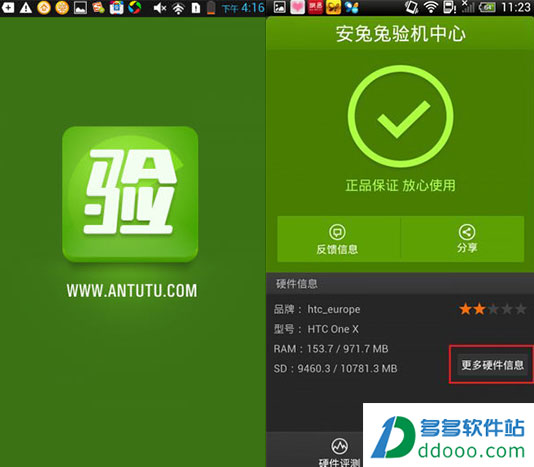Open 更多硬件信息 for more hardware details
Screen dimensions: 534x467
[x=492, y=365]
